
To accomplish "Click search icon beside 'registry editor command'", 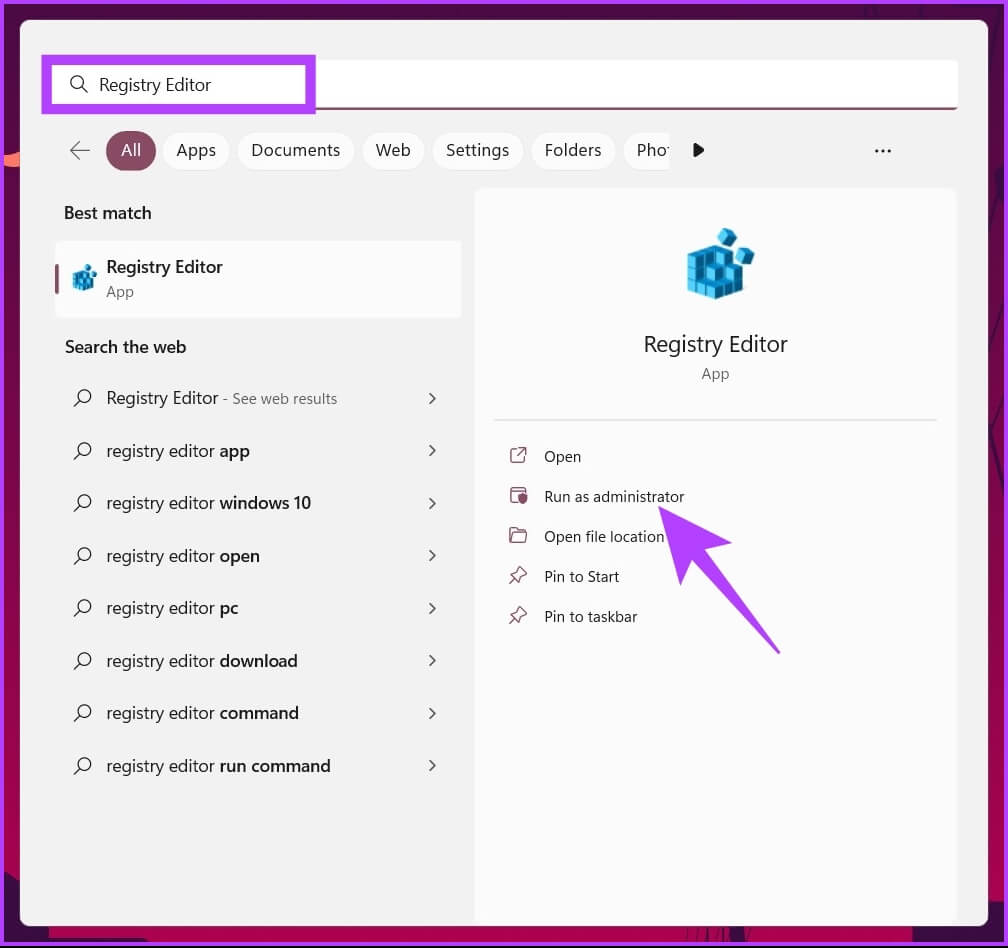I will click(x=82, y=712).
